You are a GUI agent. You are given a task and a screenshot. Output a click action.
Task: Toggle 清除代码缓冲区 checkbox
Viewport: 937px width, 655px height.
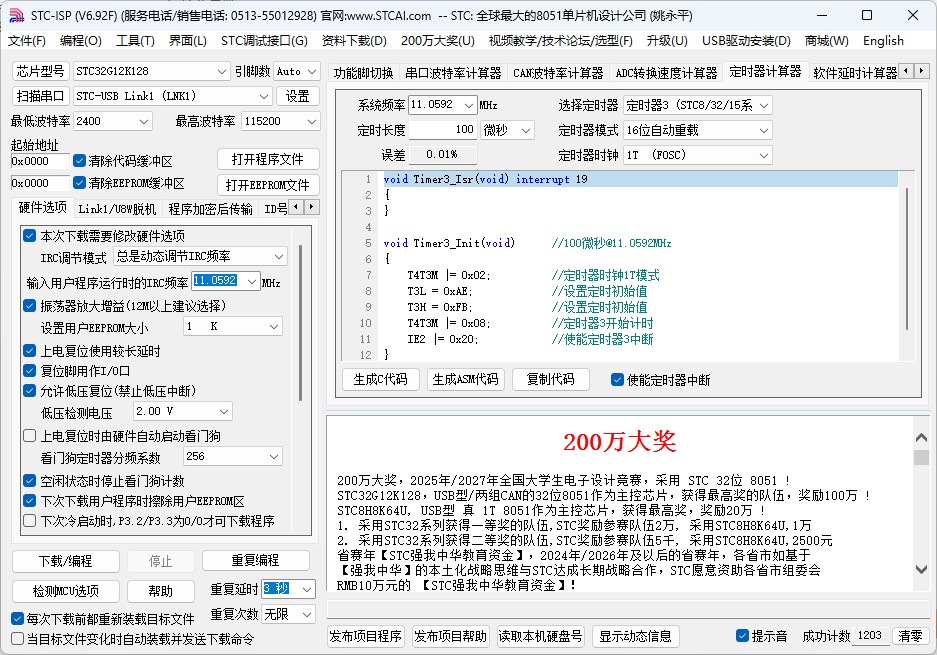click(79, 161)
